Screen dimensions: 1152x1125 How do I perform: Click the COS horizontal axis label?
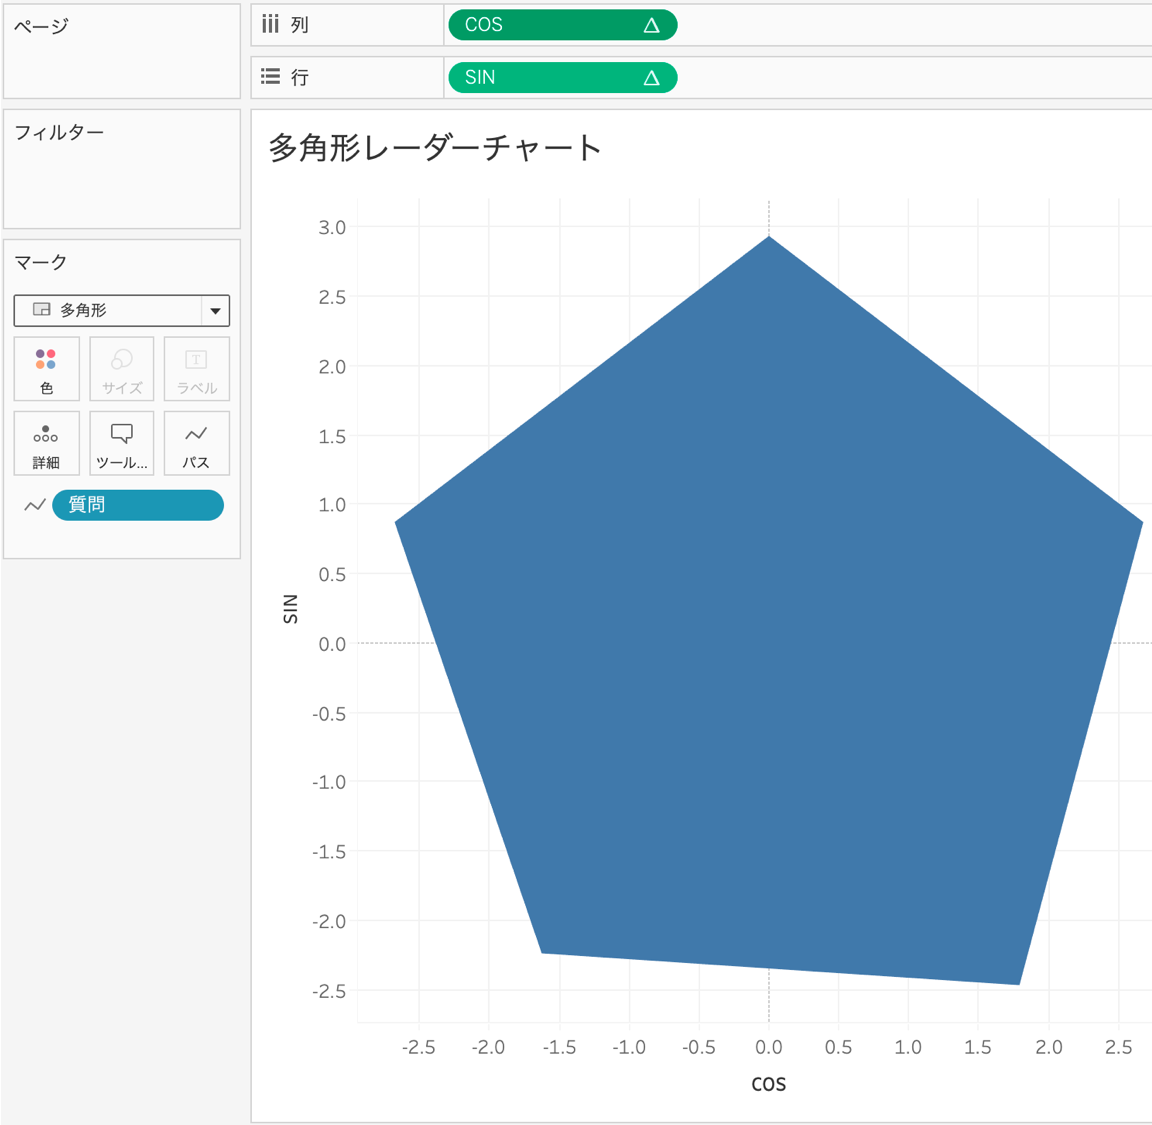click(768, 1084)
